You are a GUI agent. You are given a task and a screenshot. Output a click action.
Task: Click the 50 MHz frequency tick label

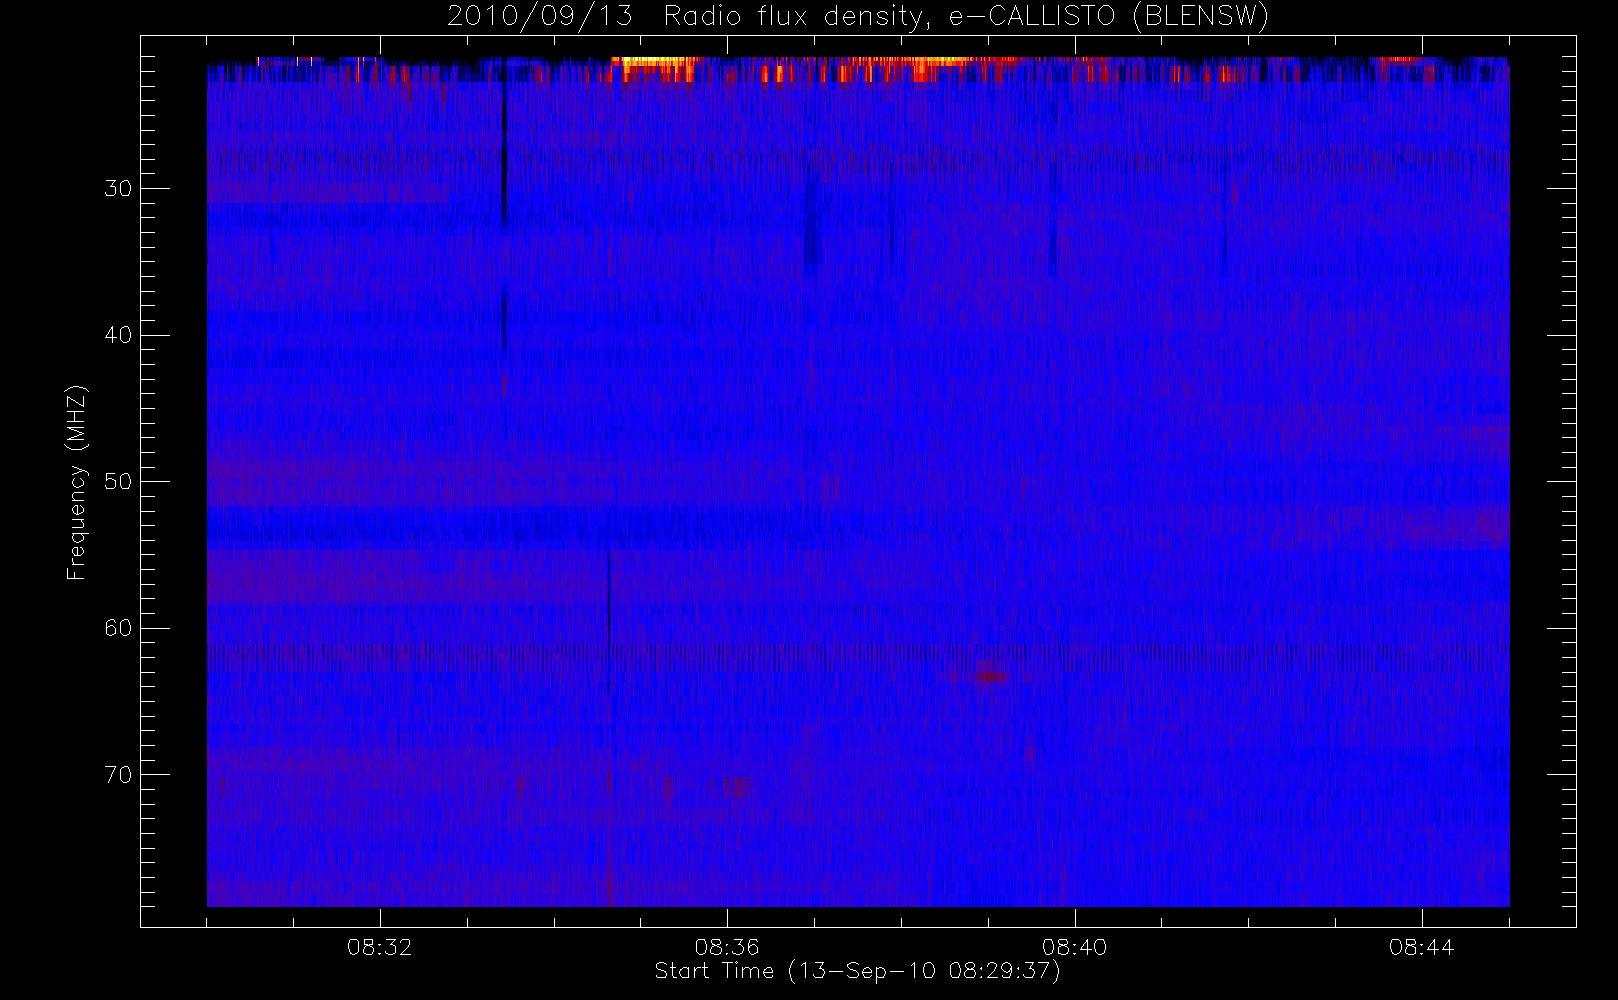click(x=118, y=481)
